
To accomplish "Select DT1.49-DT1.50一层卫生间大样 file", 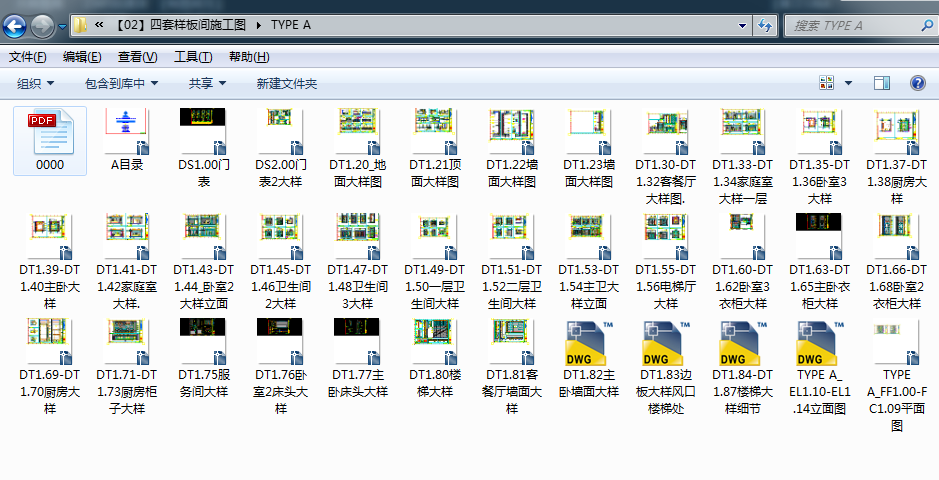I will 435,263.
